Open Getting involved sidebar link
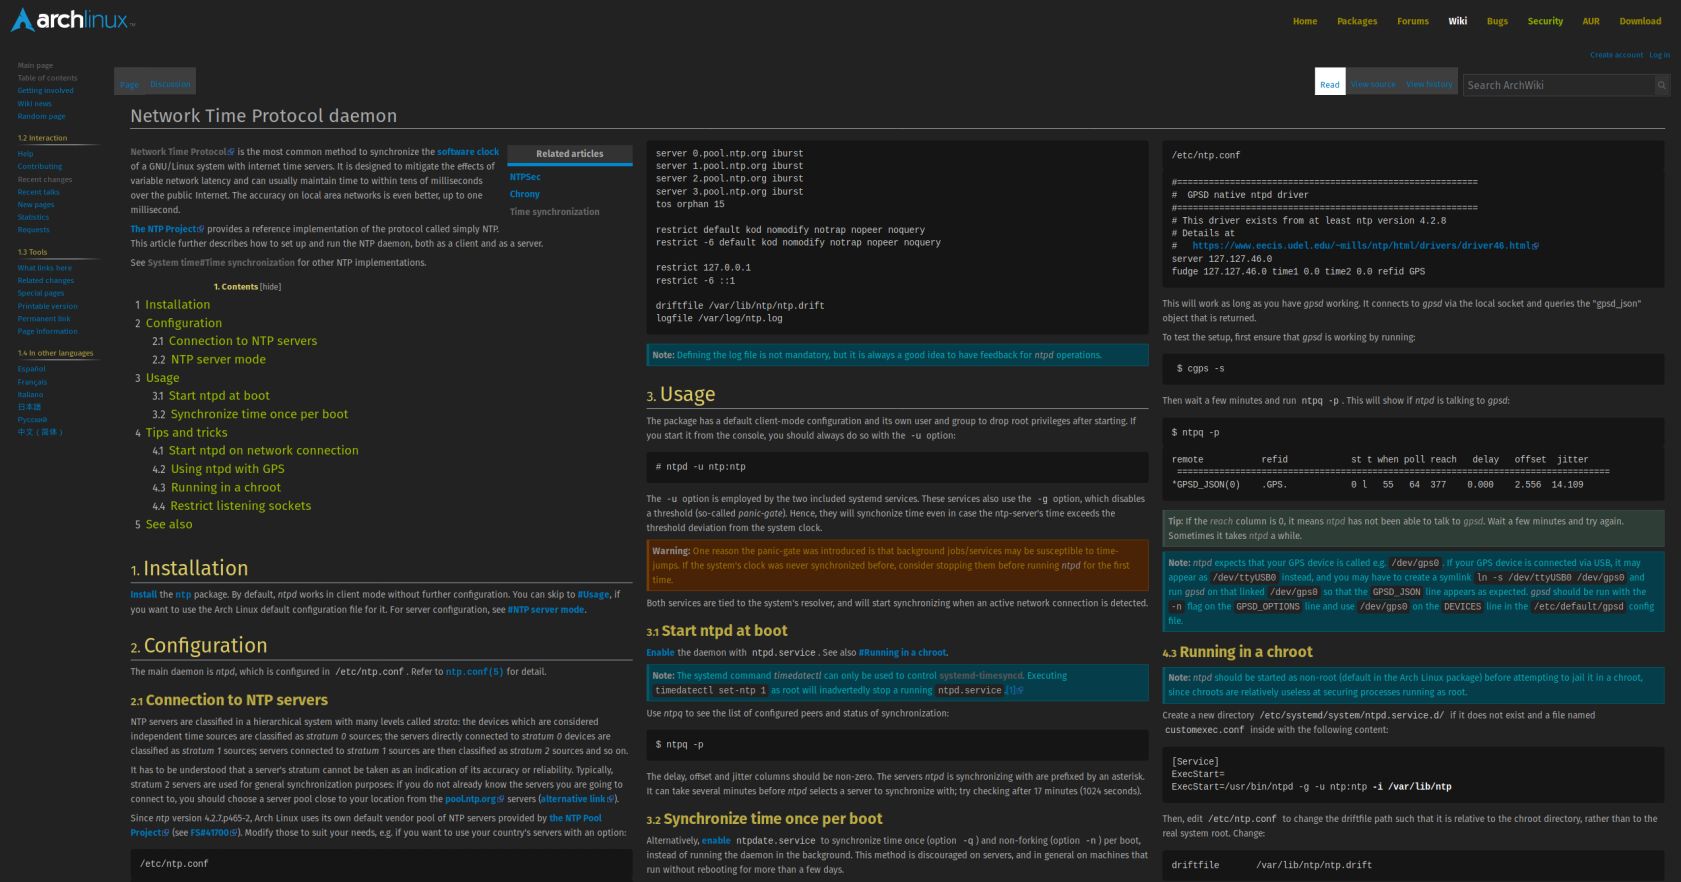The height and width of the screenshot is (882, 1681). 45,90
